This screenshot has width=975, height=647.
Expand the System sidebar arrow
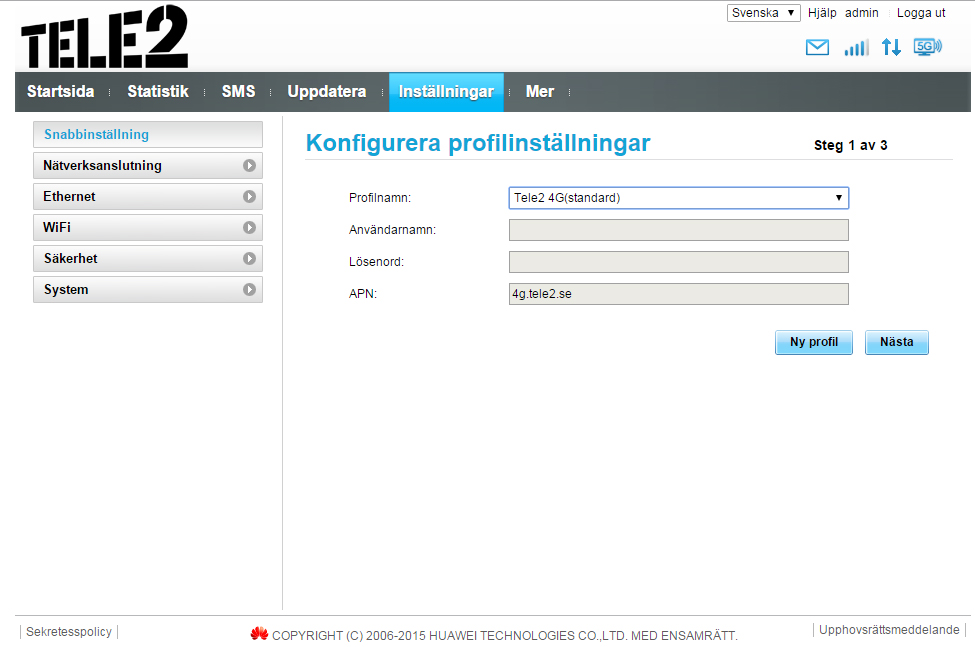click(x=249, y=290)
